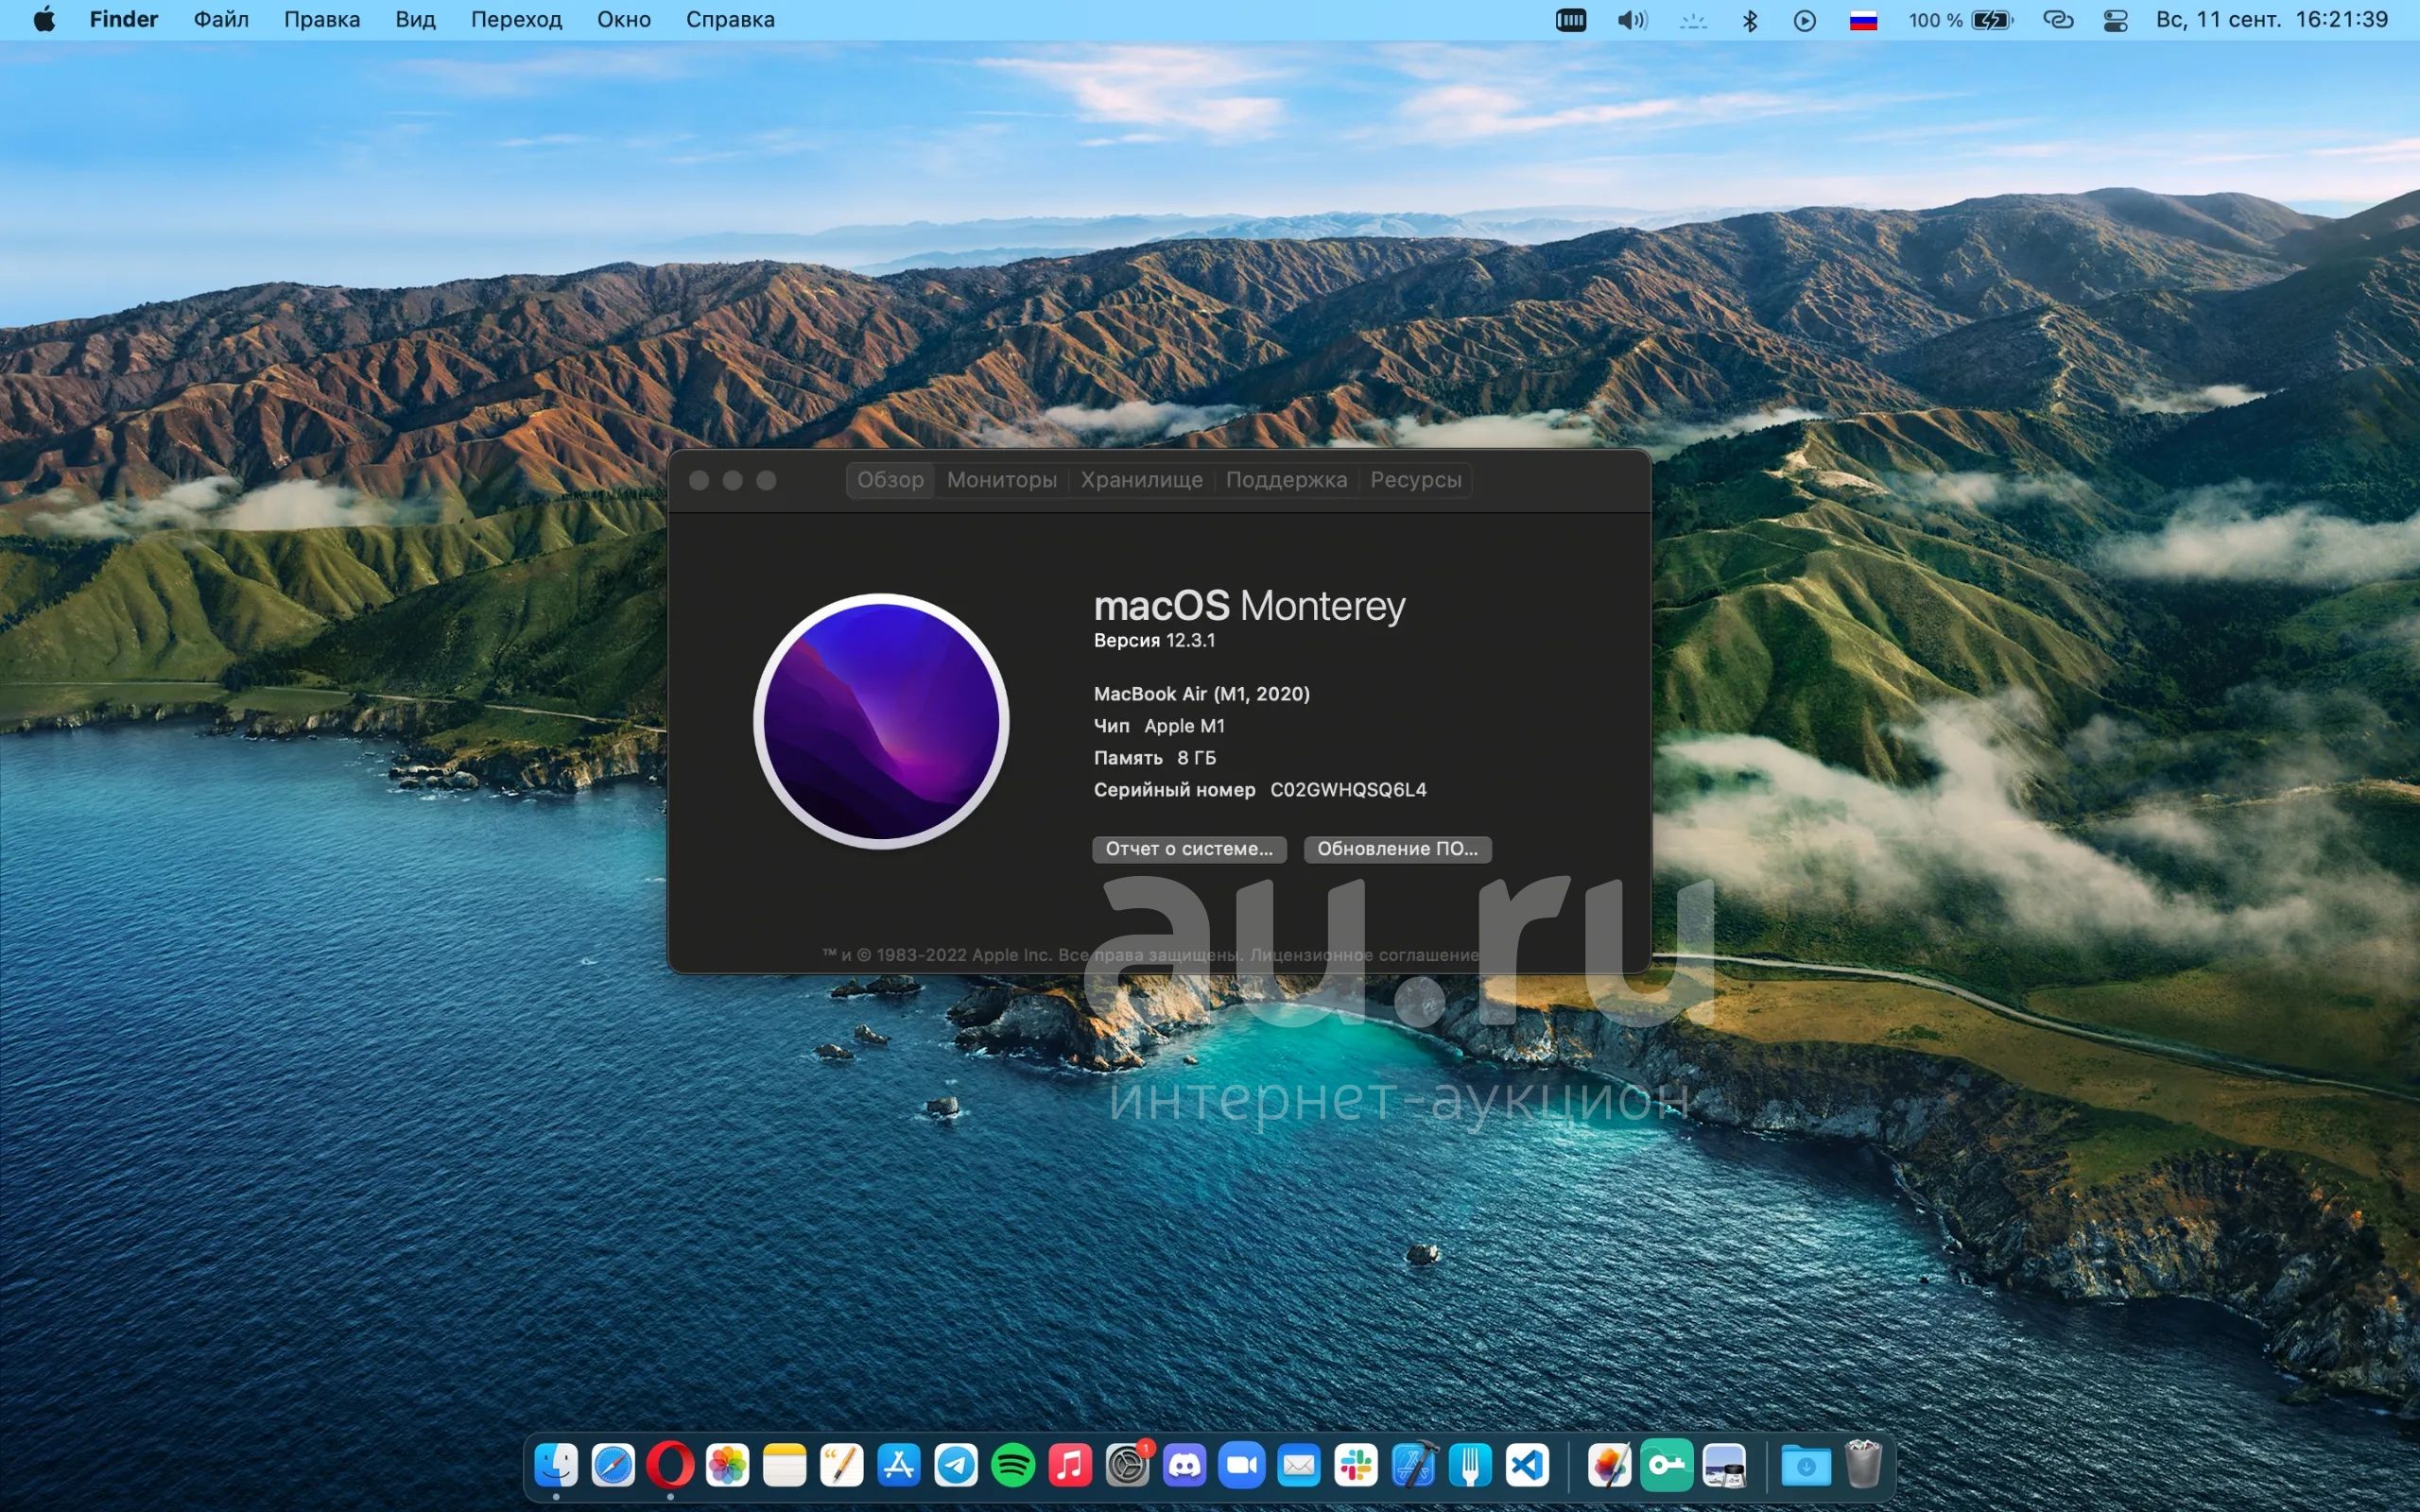Click the Bluetooth icon in the menu bar
The image size is (2420, 1512).
(1750, 20)
